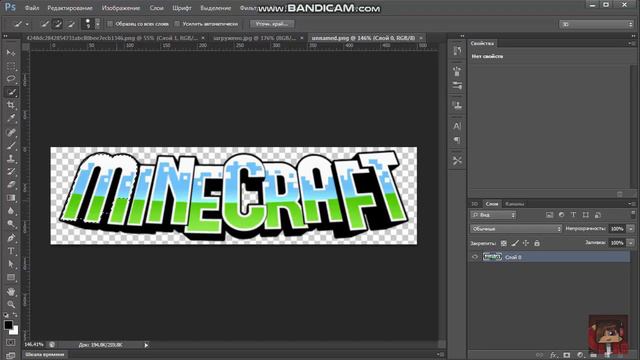Open the Clone Source panel icon
640x360 pixels.
point(457,105)
